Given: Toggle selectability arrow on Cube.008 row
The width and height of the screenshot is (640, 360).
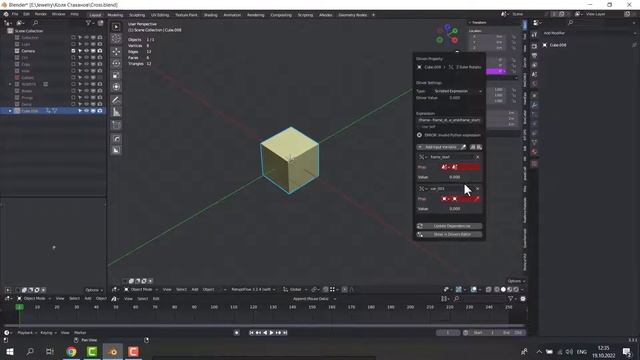Looking at the screenshot, I should click(x=80, y=111).
